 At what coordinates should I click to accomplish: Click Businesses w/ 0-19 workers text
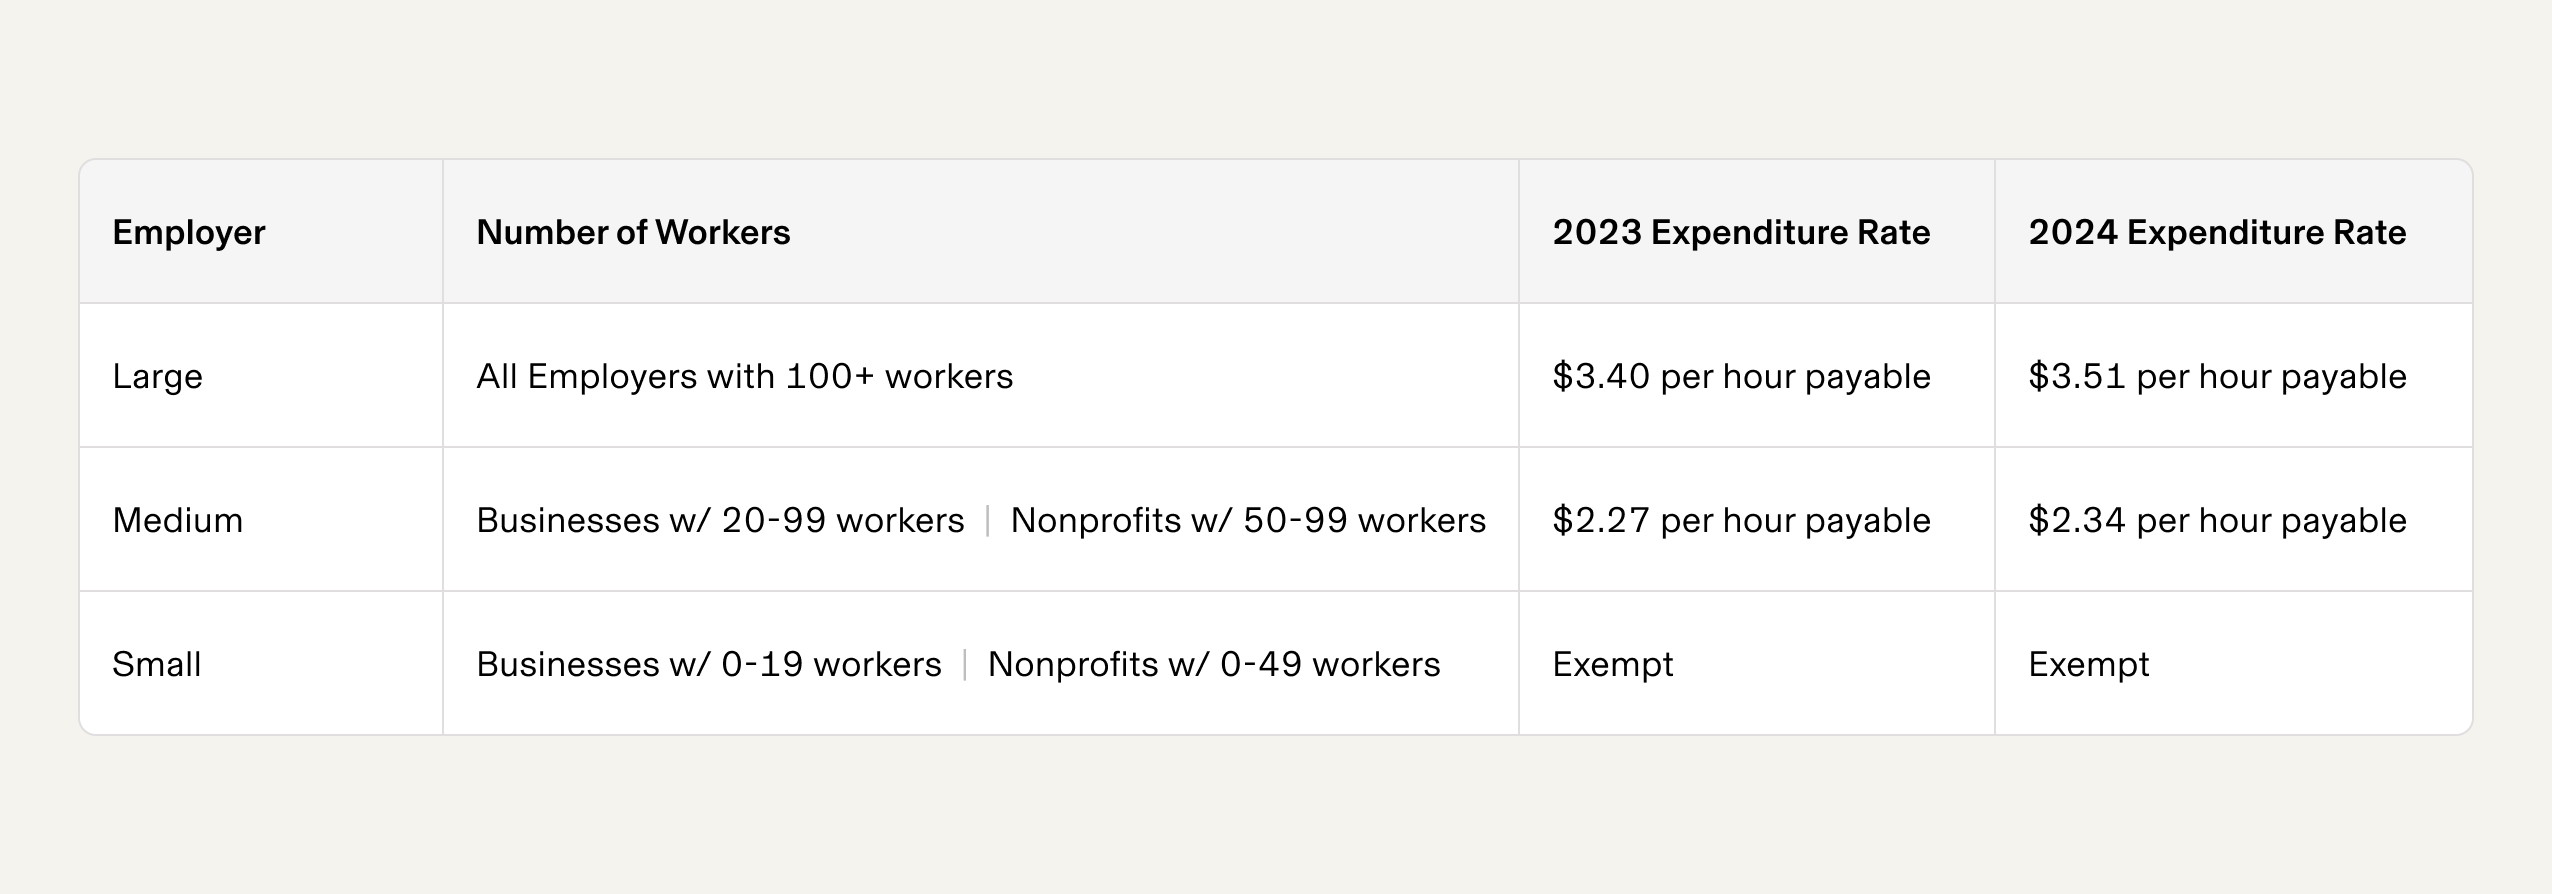click(708, 665)
